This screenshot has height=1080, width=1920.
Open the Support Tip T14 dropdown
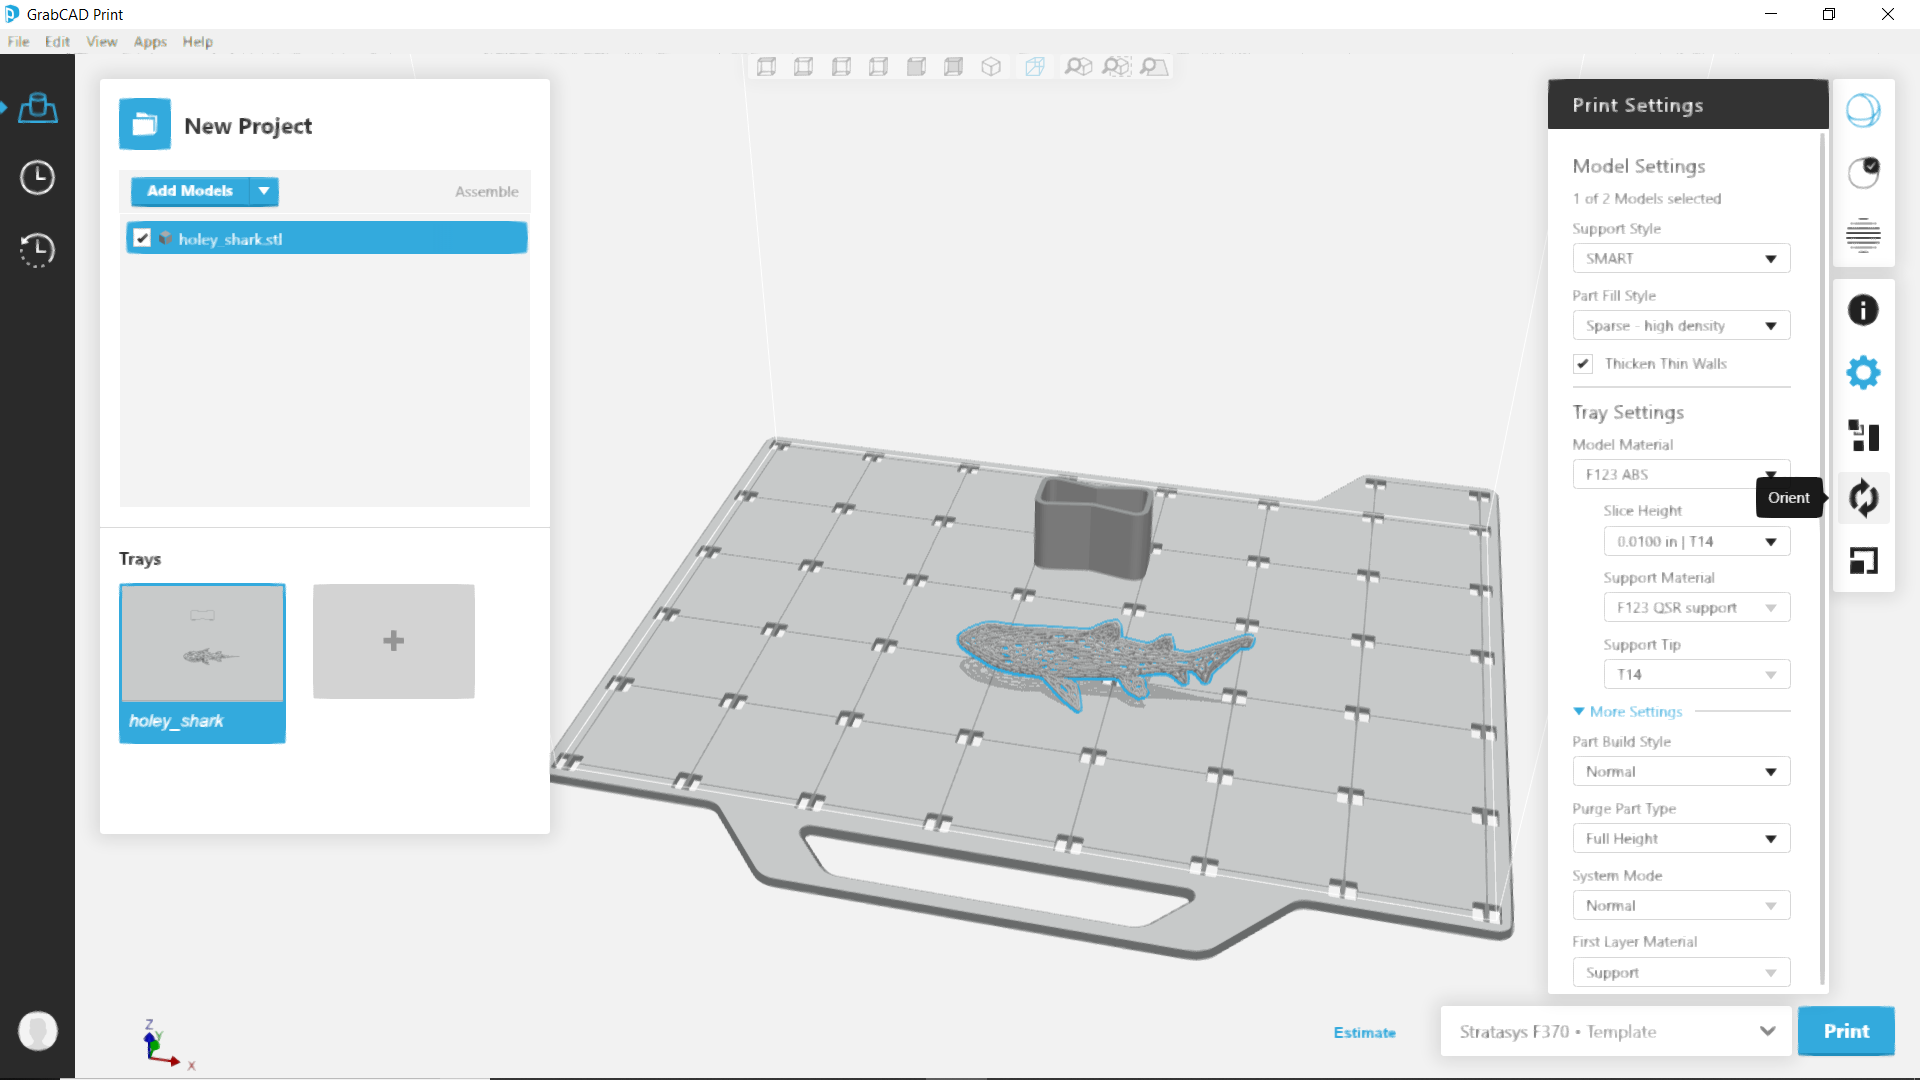1696,675
